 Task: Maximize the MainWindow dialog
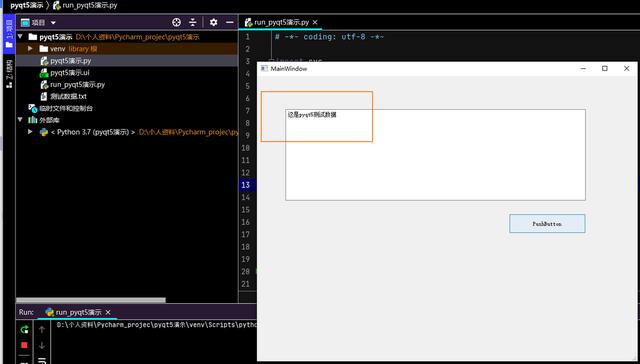[605, 69]
